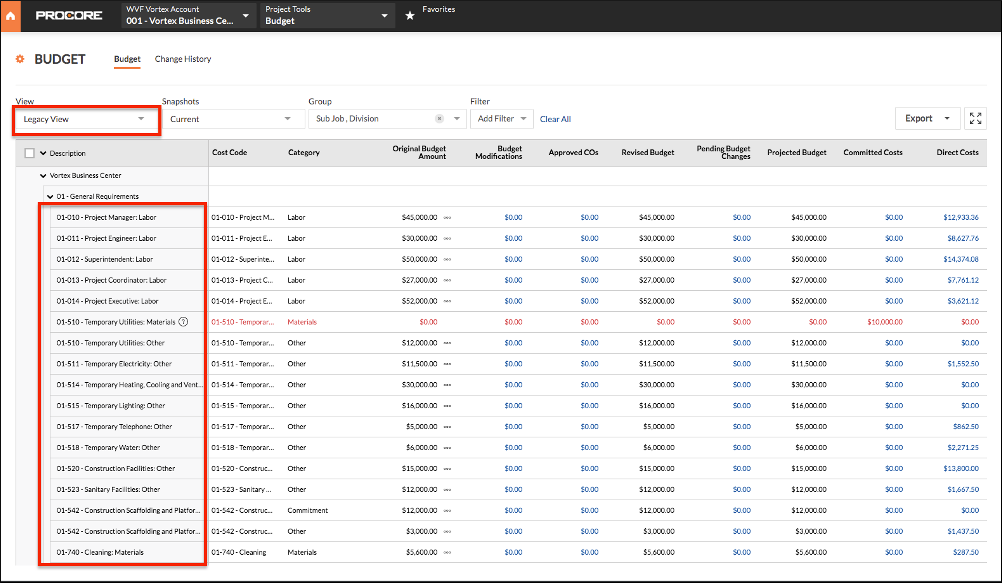Collapse the Vortex Business Center group
The image size is (1002, 583).
(x=43, y=176)
